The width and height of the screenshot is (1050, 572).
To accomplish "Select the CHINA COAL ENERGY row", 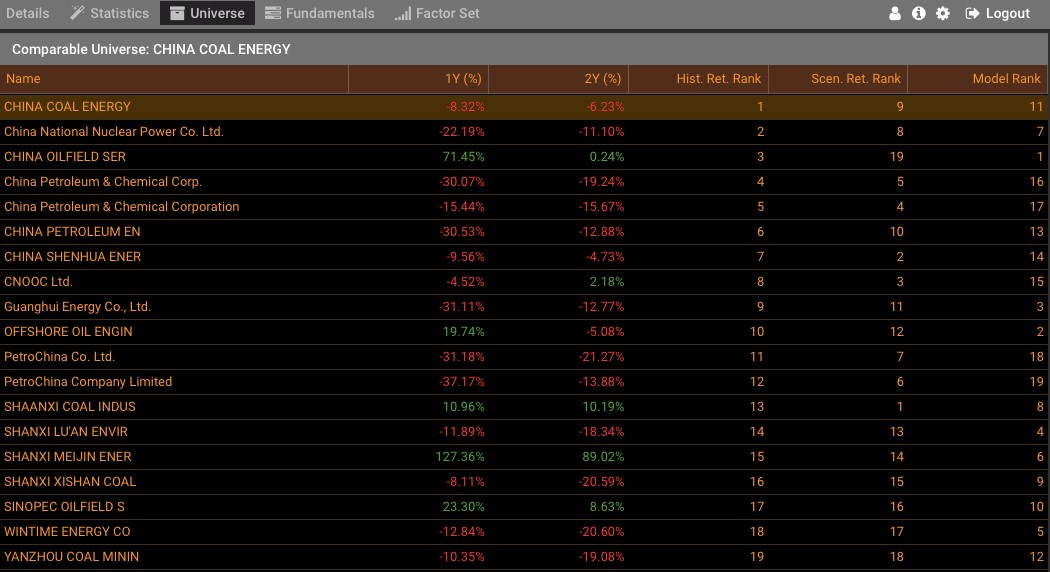I will [525, 107].
